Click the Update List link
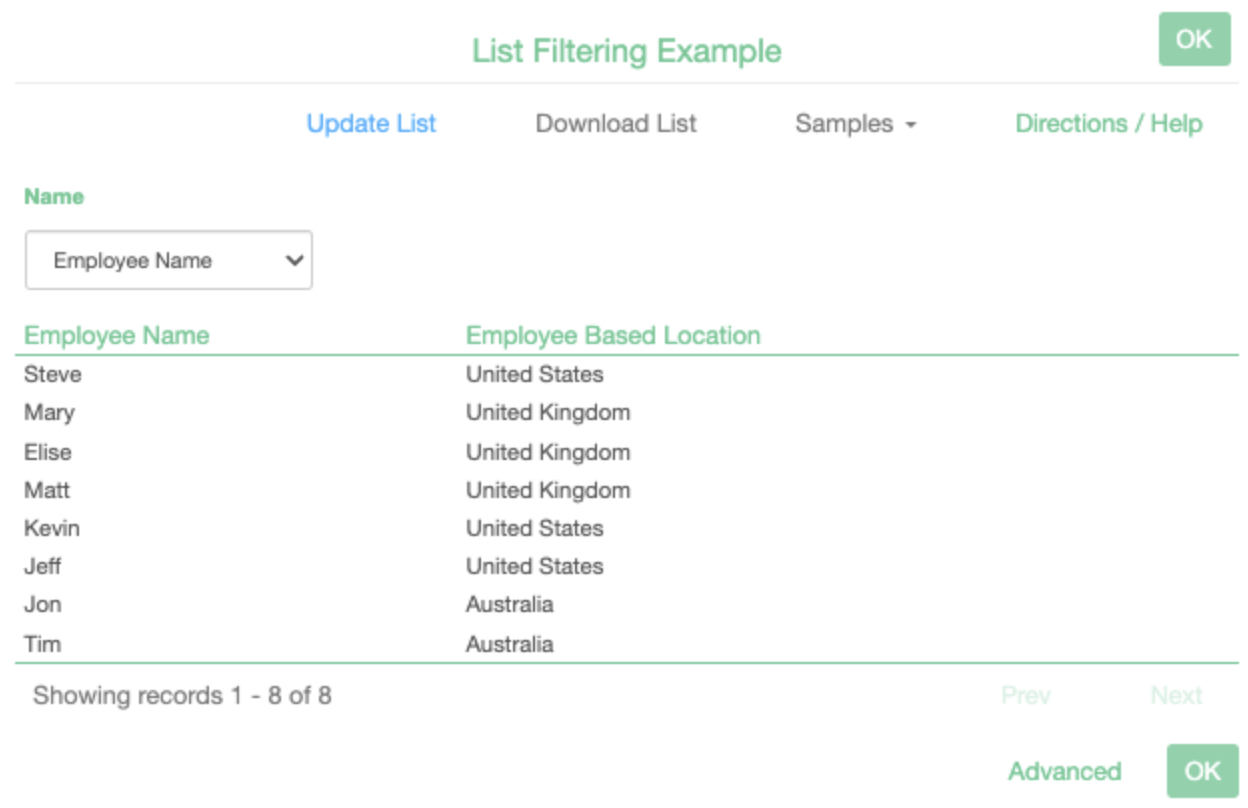Screen dimensions: 1248x808 tap(371, 124)
